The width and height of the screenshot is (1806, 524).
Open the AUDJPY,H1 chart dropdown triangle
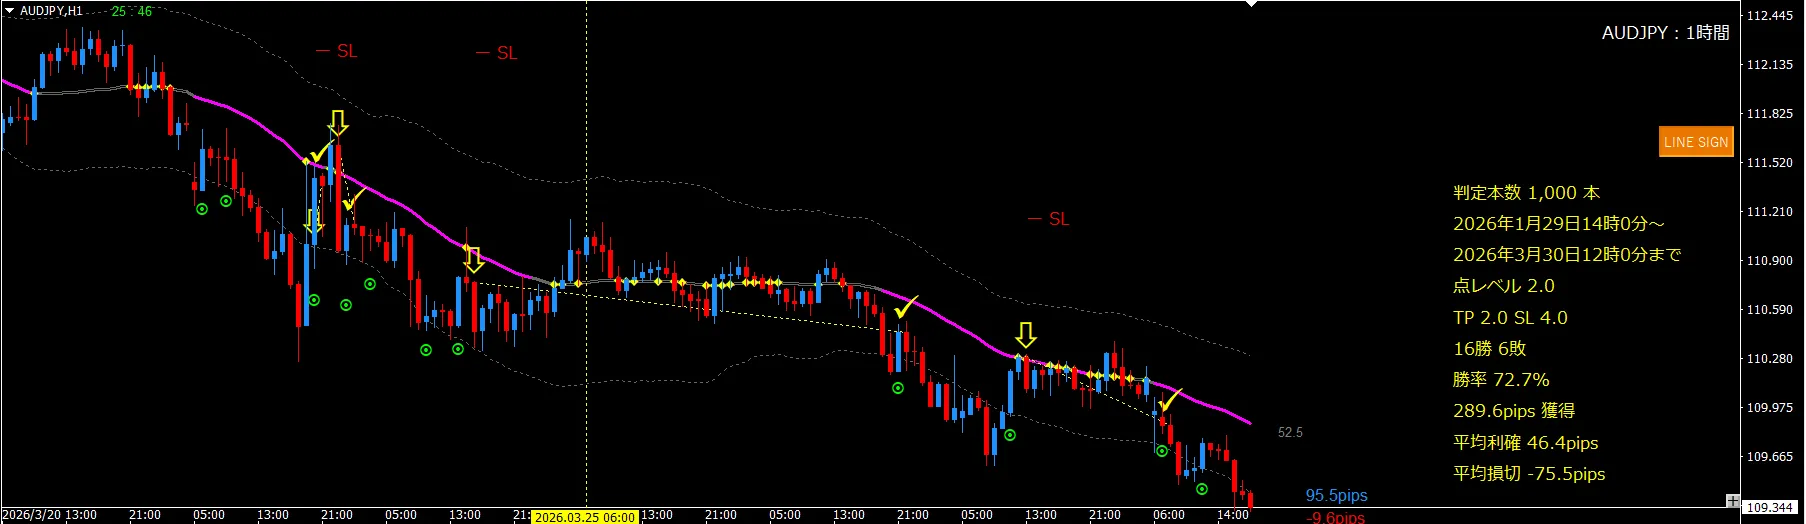point(9,11)
